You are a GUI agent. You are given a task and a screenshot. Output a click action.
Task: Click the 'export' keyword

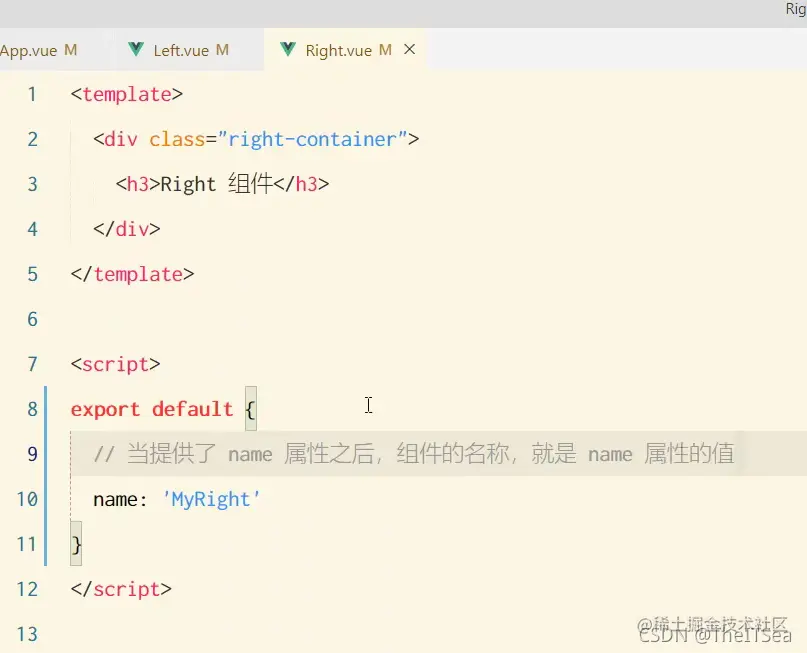point(105,409)
